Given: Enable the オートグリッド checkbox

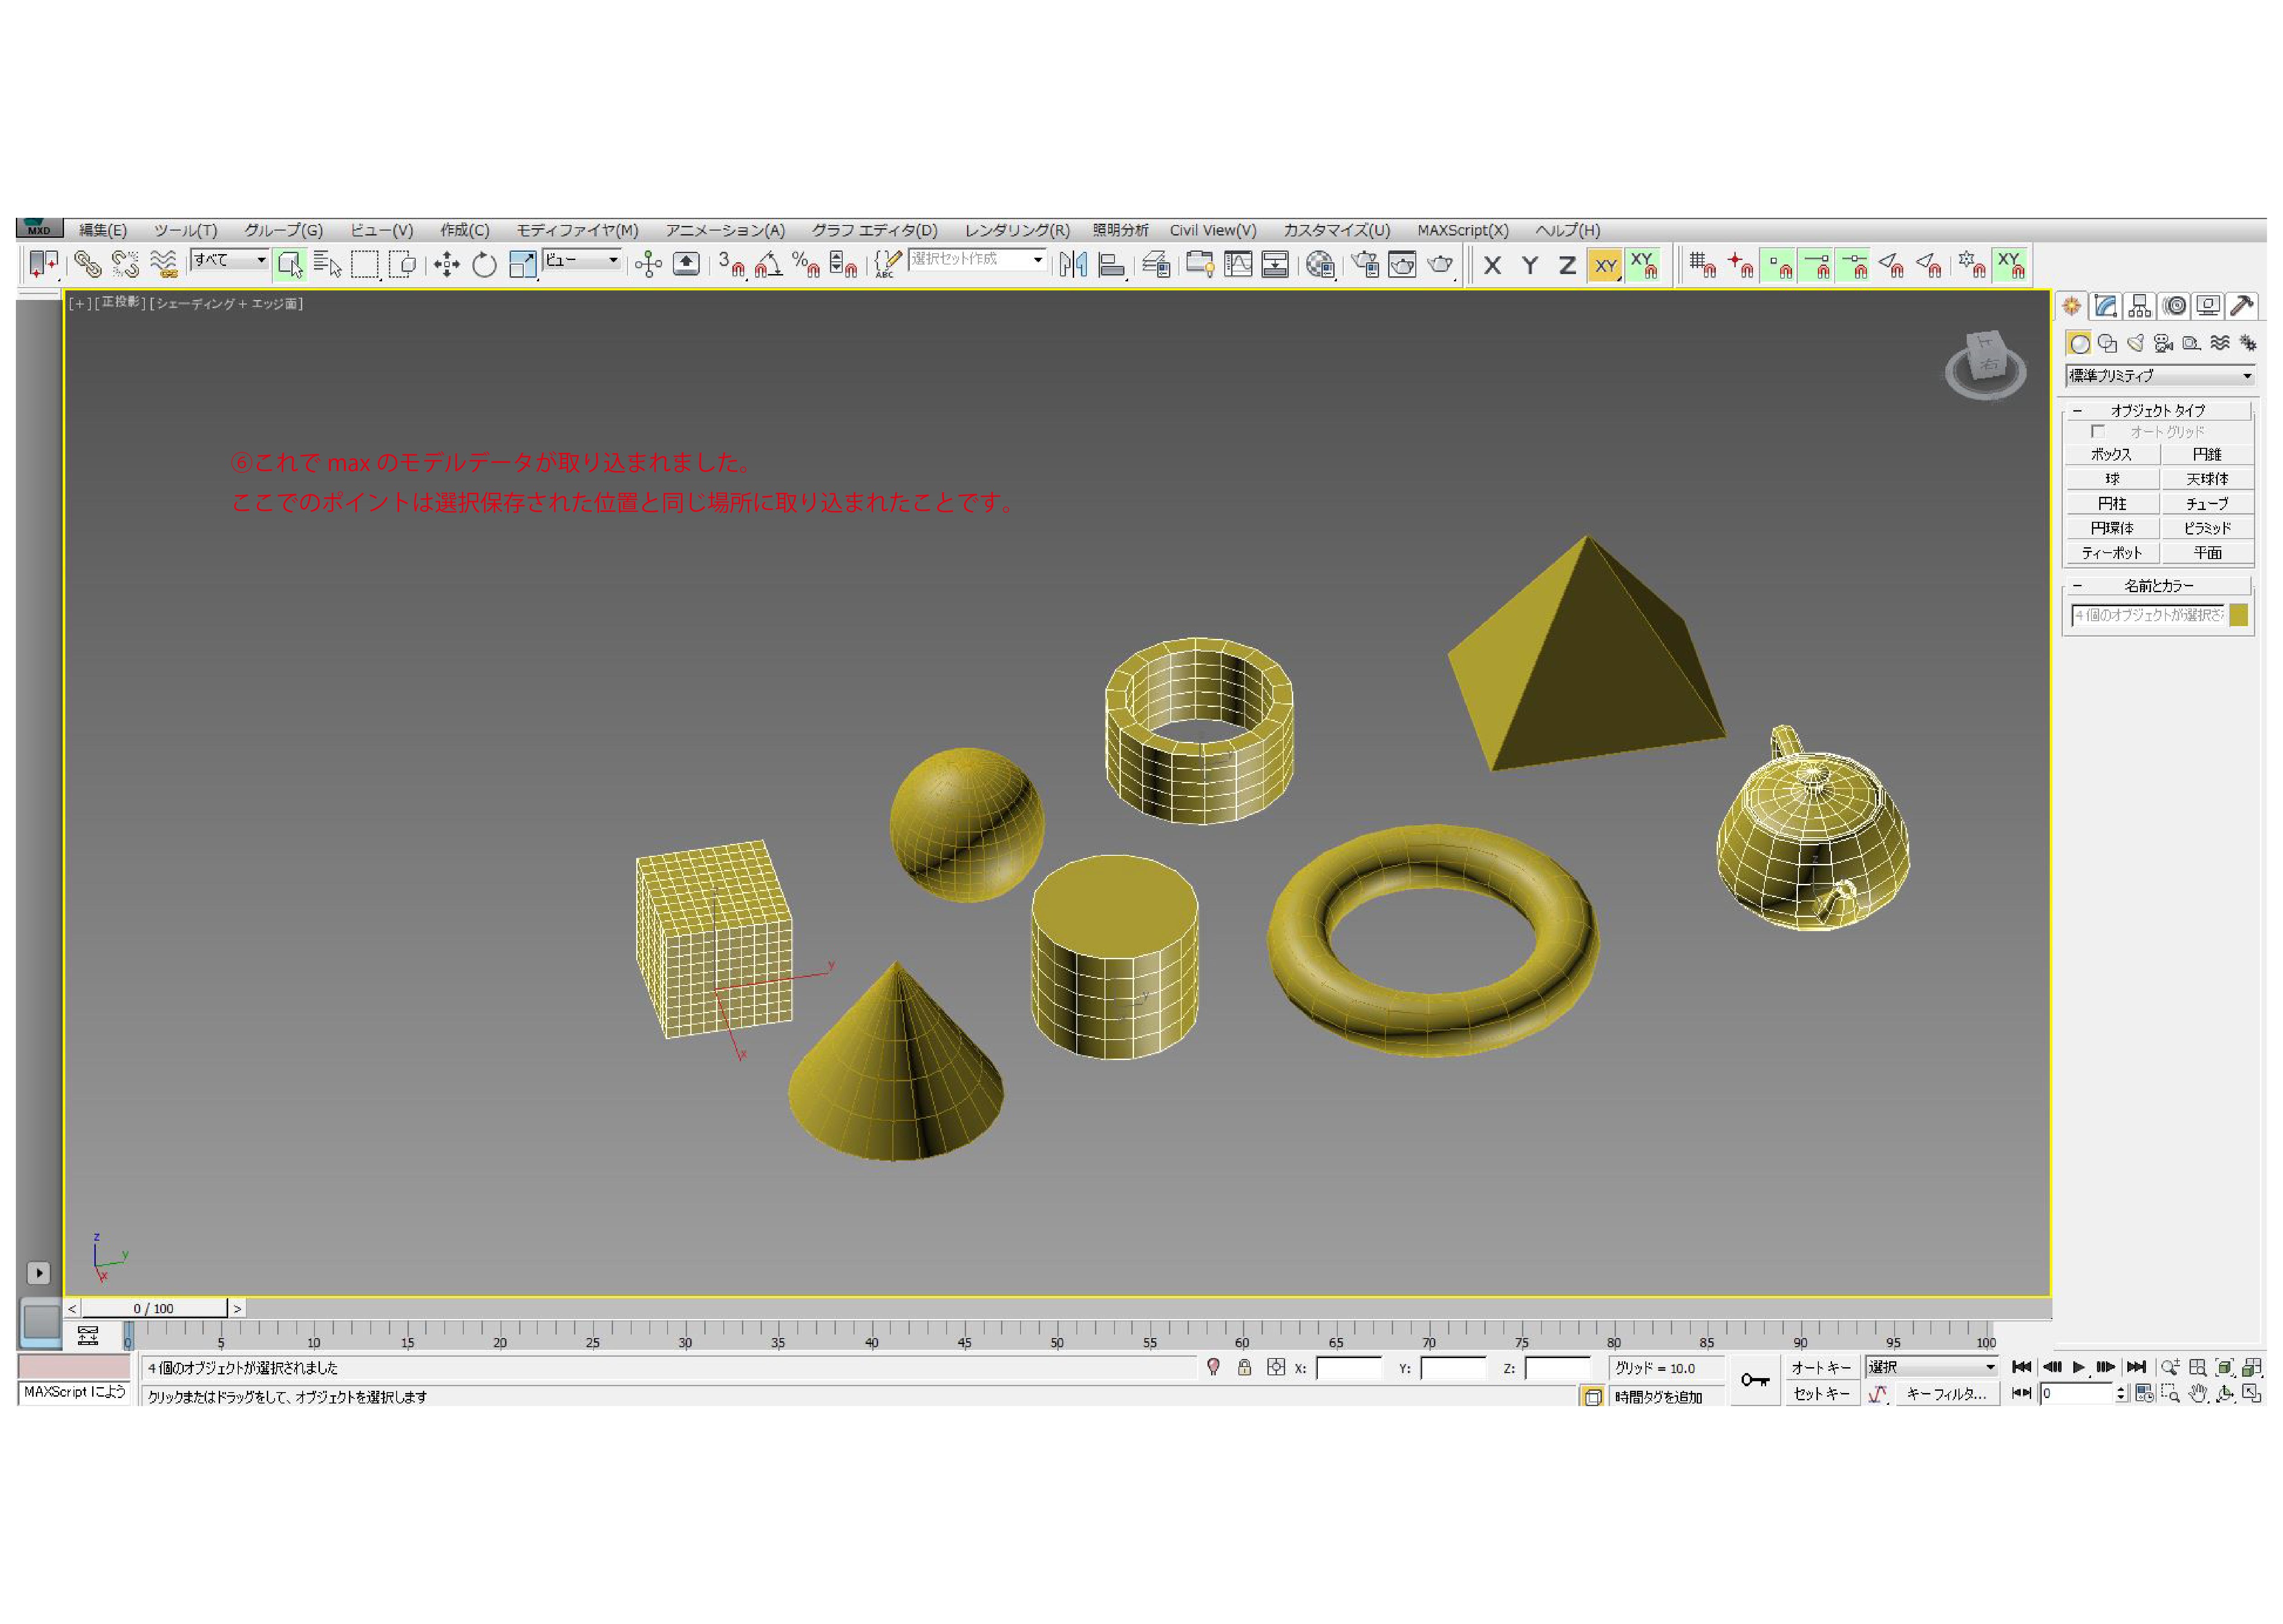Looking at the screenshot, I should (x=2097, y=431).
